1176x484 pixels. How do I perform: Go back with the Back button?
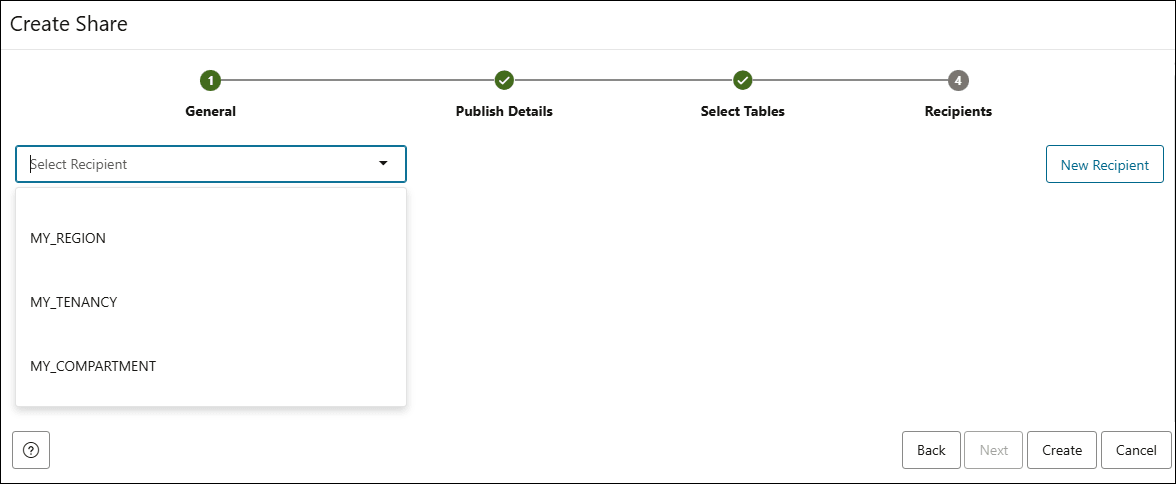pyautogui.click(x=931, y=450)
